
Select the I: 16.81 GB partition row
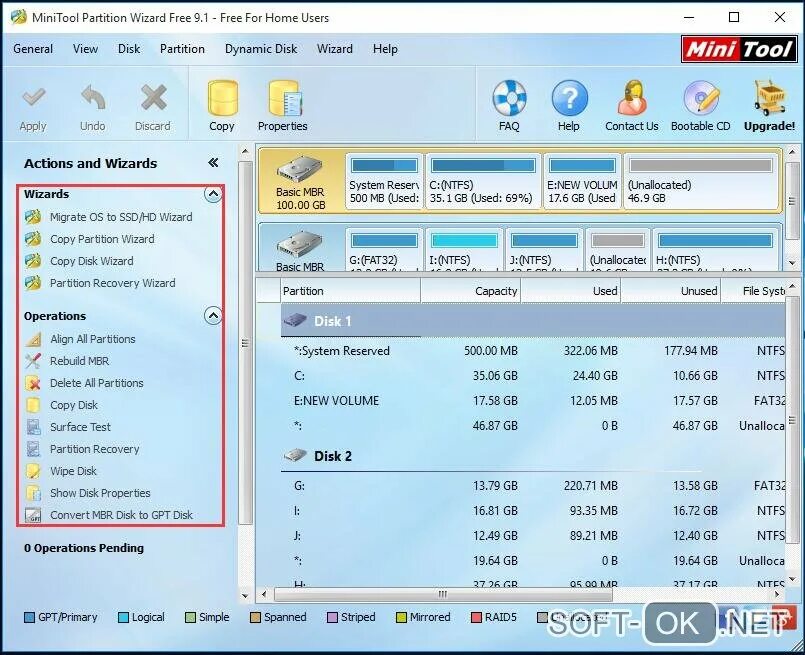point(533,511)
